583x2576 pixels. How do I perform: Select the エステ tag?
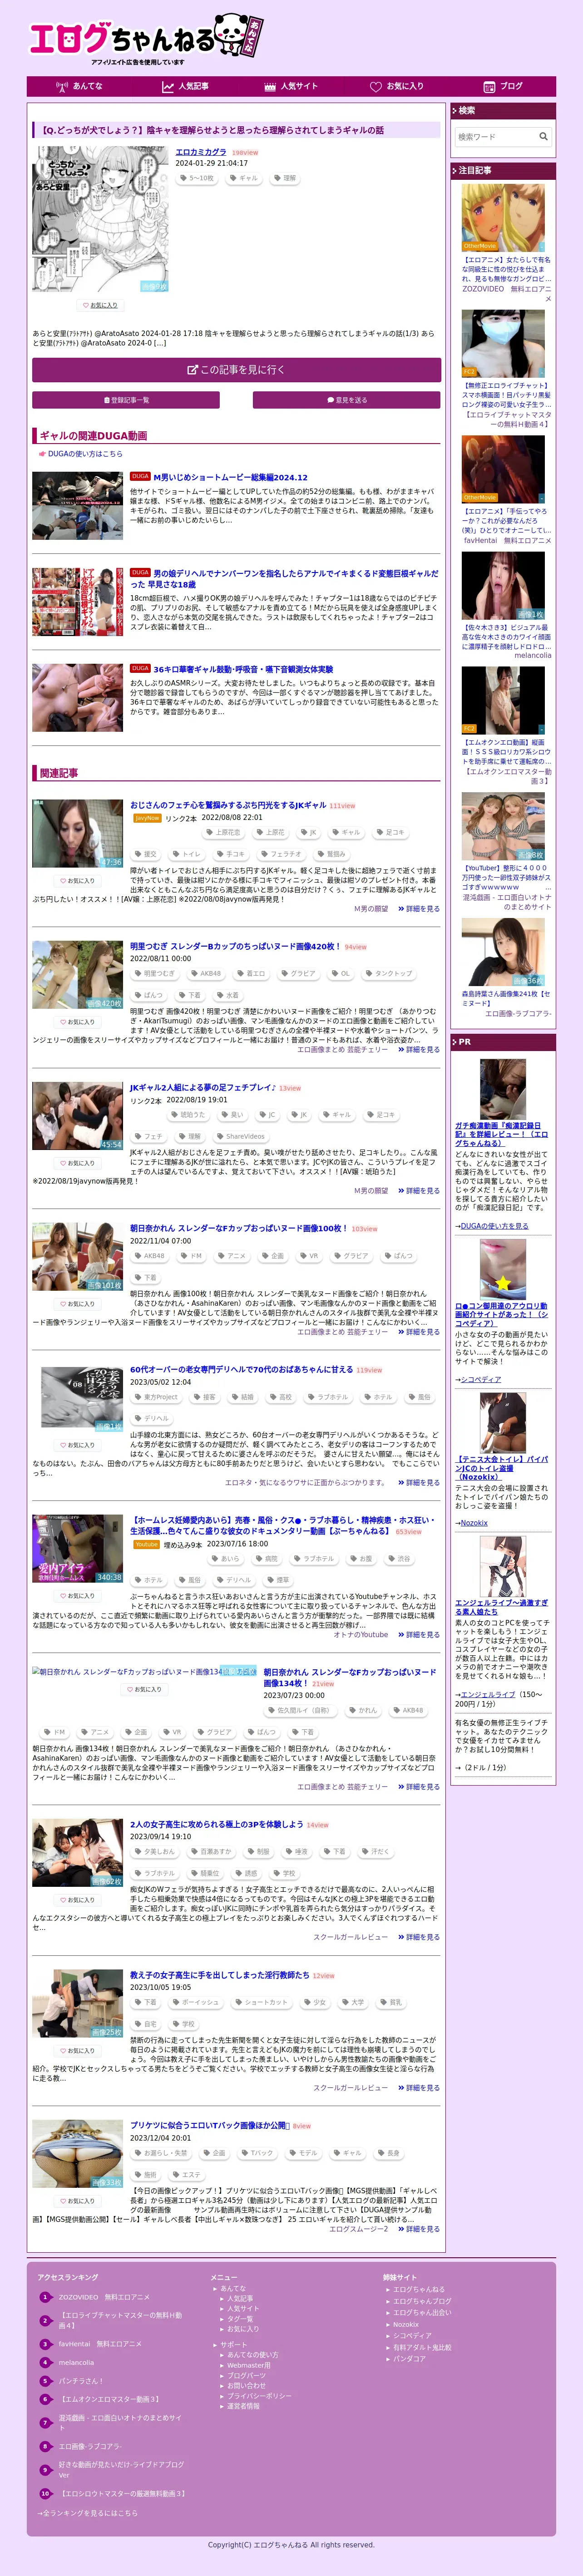(x=187, y=2175)
